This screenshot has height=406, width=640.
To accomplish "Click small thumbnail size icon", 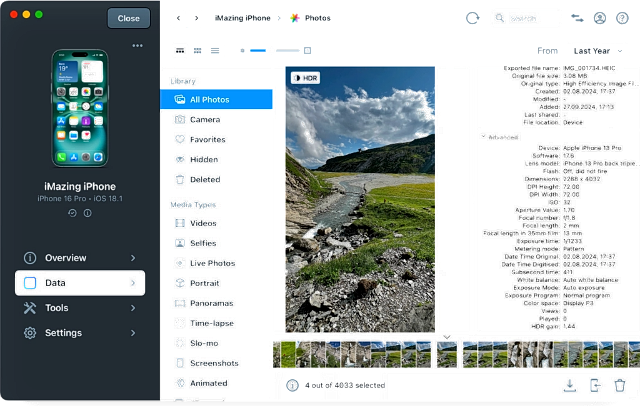I will click(242, 51).
